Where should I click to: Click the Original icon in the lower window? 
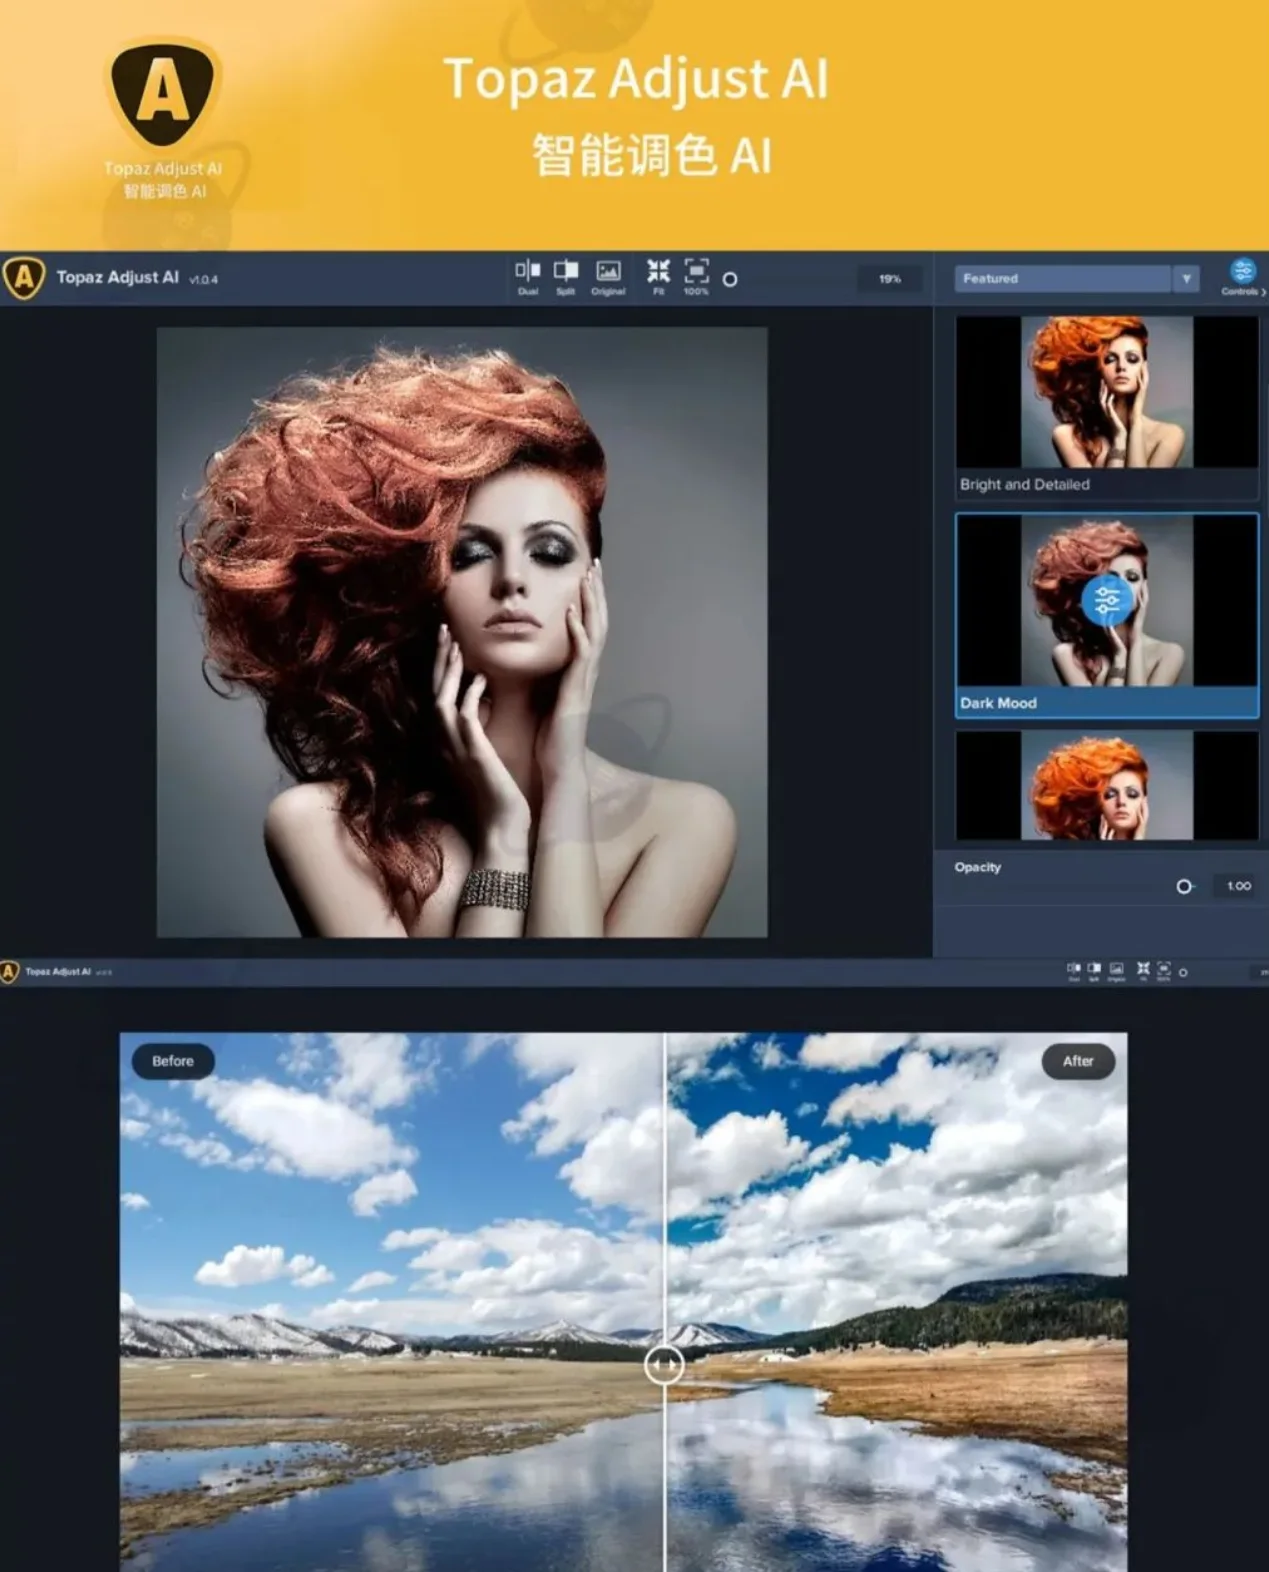[1117, 971]
